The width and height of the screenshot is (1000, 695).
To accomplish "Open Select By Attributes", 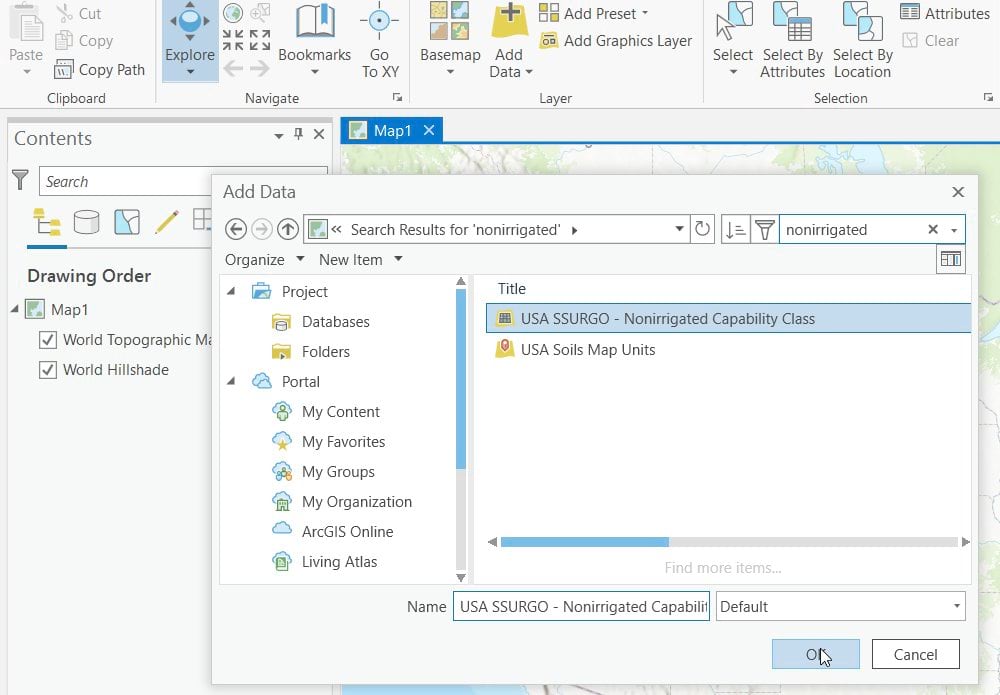I will [x=792, y=40].
